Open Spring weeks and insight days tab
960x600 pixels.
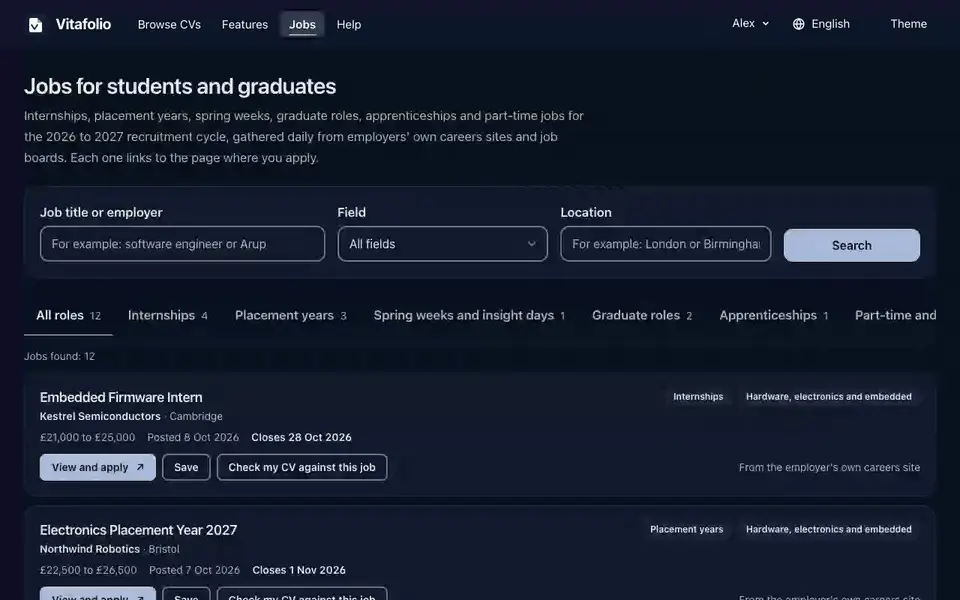point(470,315)
